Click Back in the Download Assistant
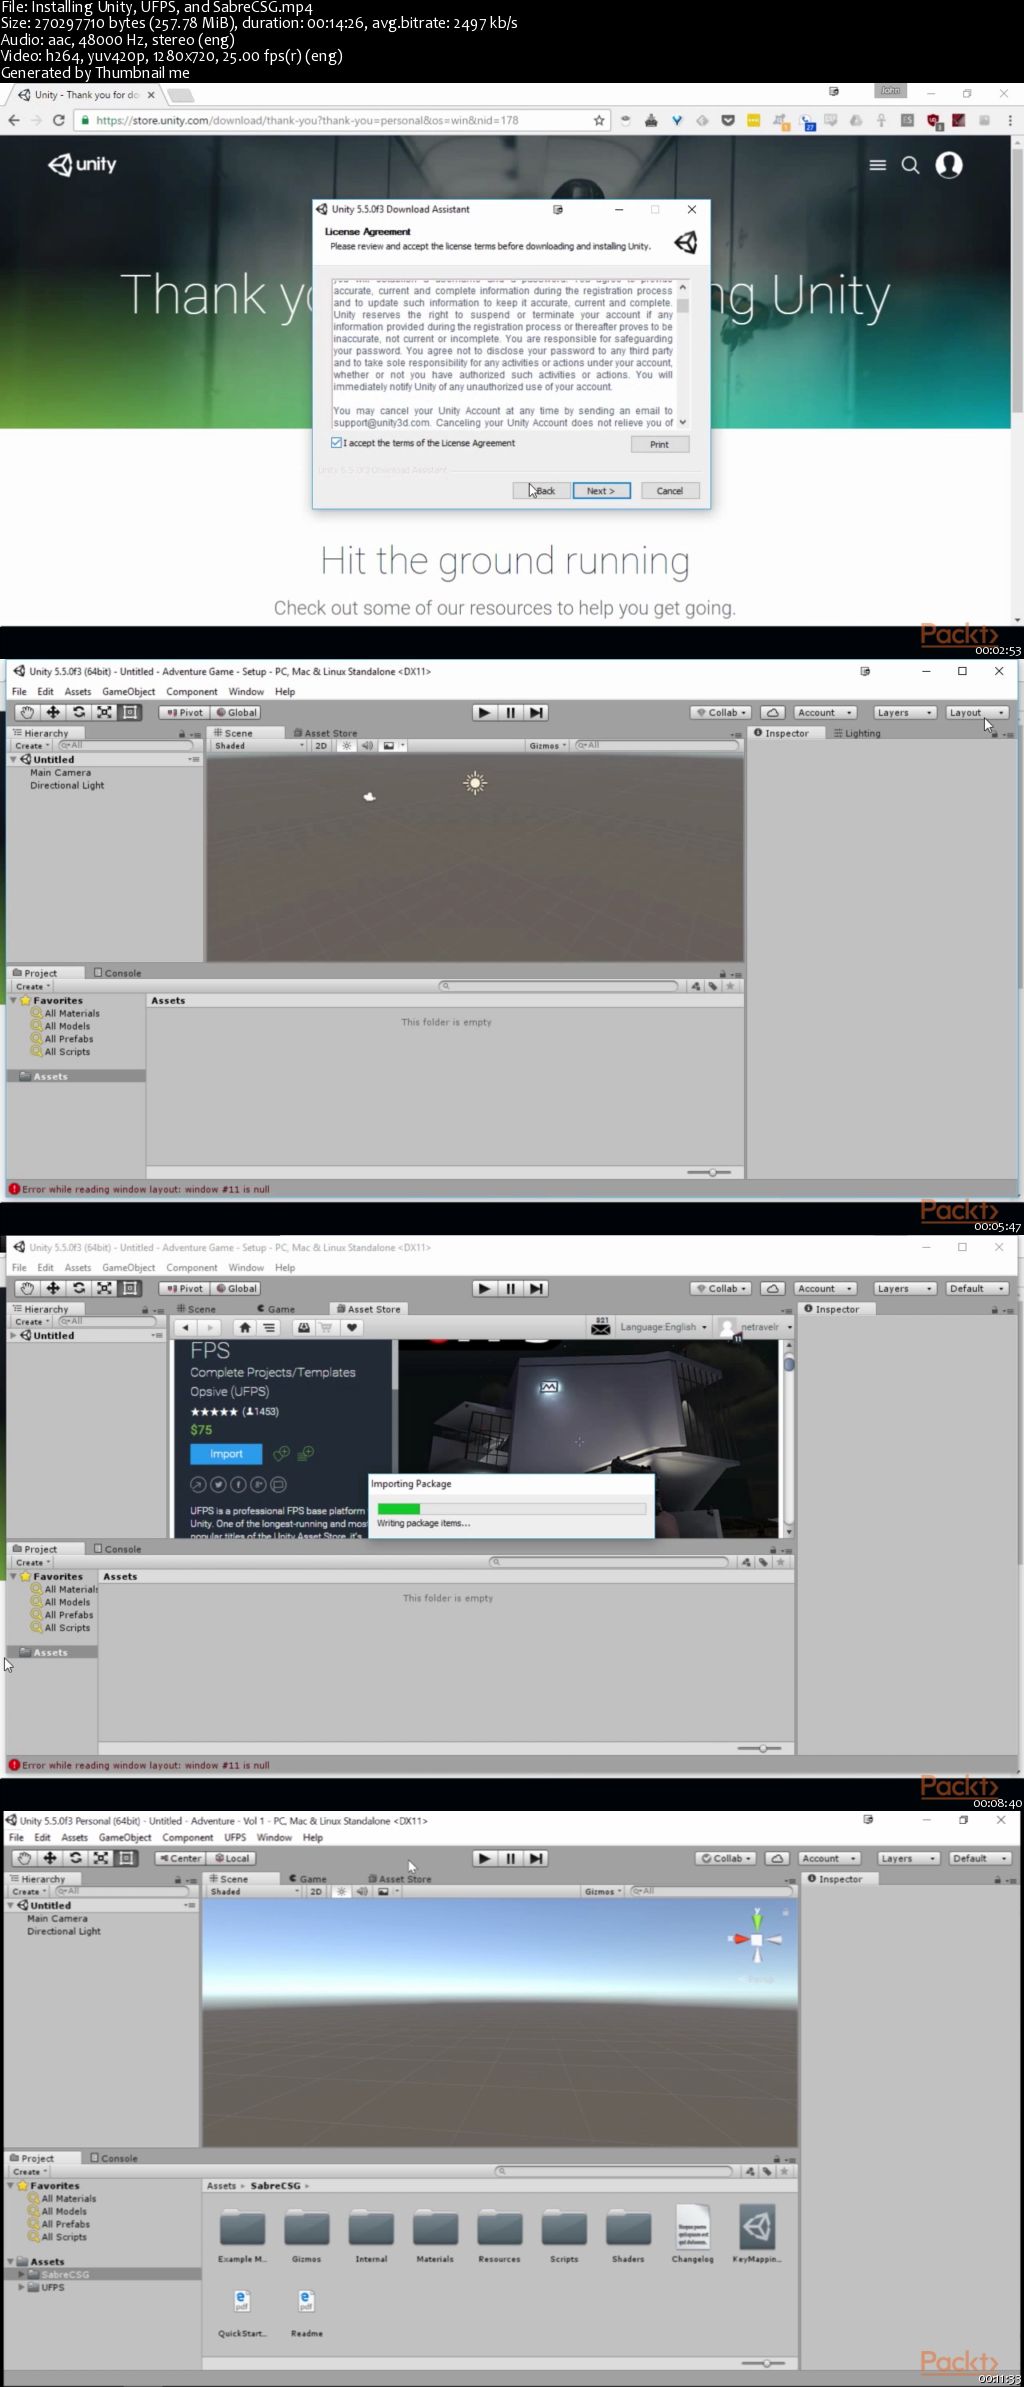The width and height of the screenshot is (1024, 2387). click(541, 491)
